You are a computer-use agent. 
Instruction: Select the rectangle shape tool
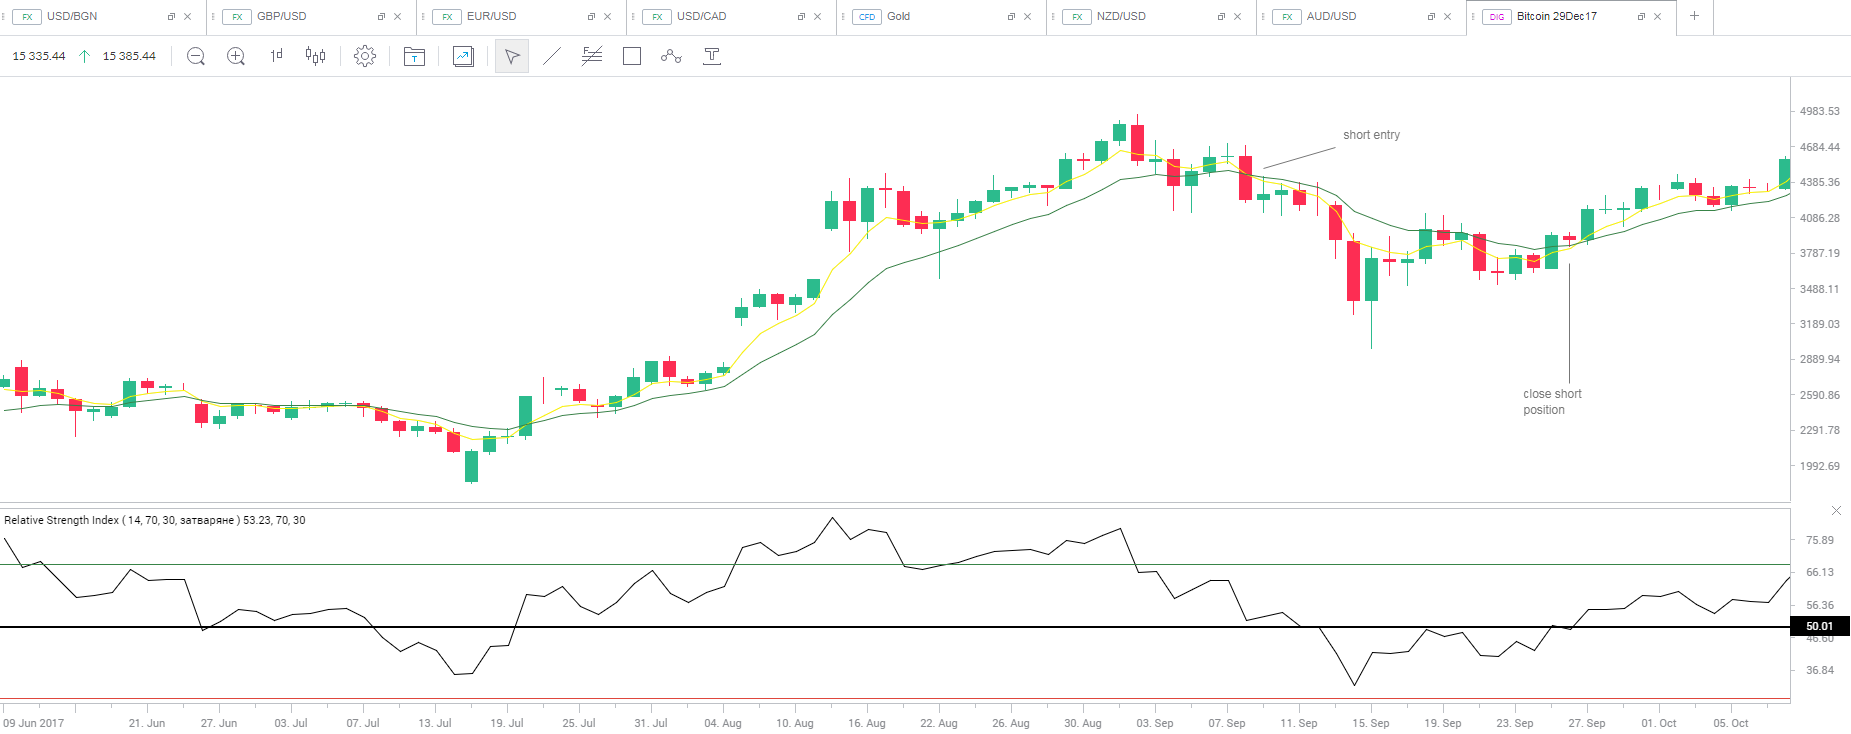click(632, 57)
